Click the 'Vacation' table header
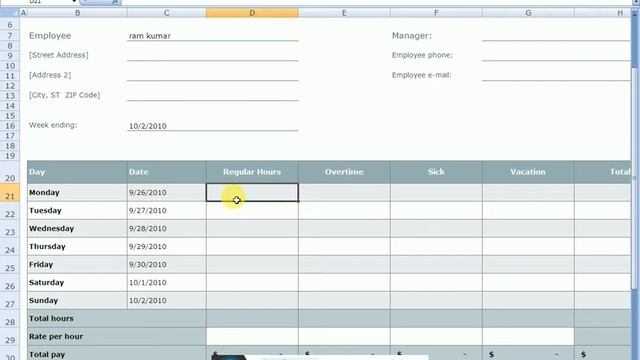The width and height of the screenshot is (640, 360). click(x=528, y=172)
